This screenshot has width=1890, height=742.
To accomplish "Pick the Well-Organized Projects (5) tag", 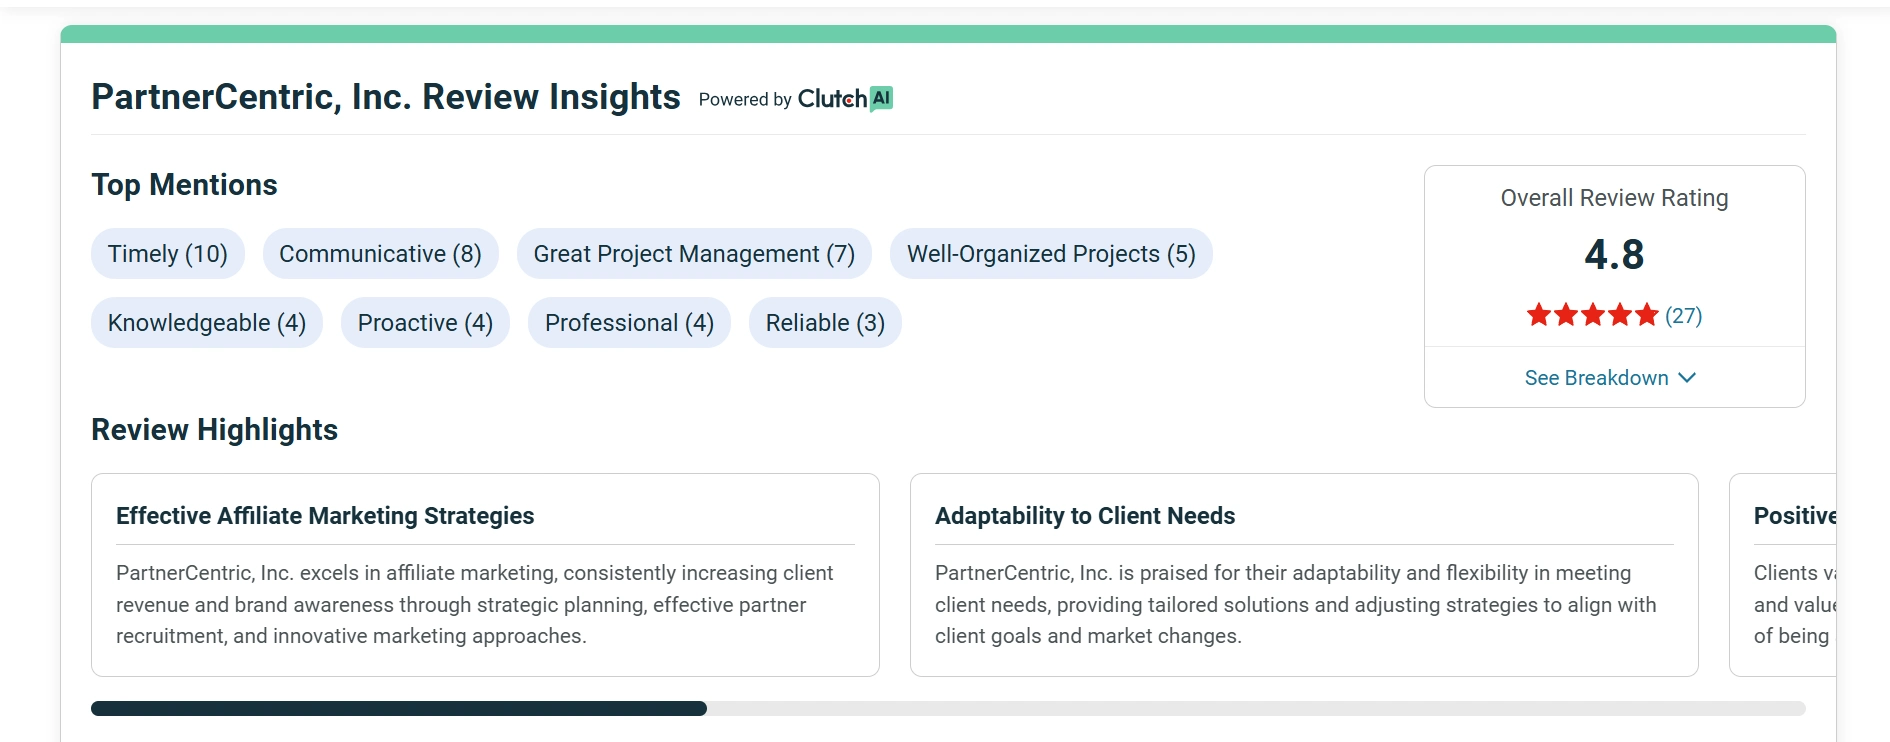I will point(1051,254).
